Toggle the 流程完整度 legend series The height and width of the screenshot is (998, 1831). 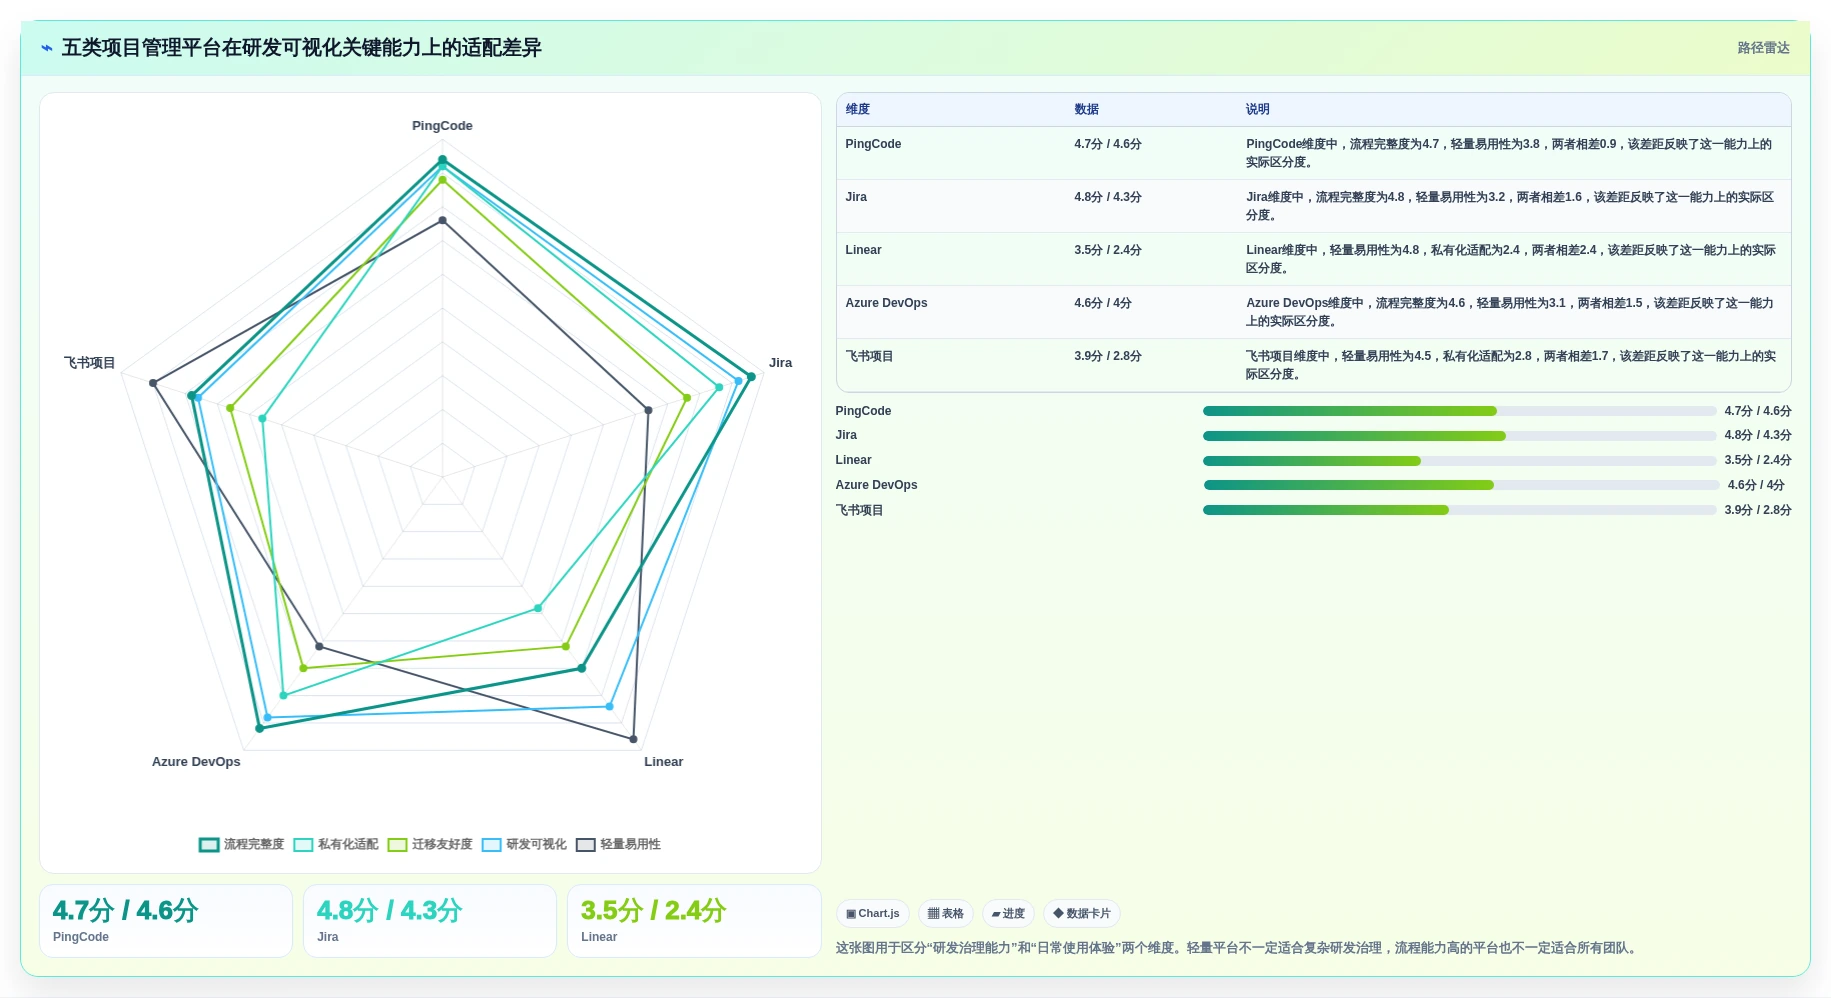tap(242, 844)
